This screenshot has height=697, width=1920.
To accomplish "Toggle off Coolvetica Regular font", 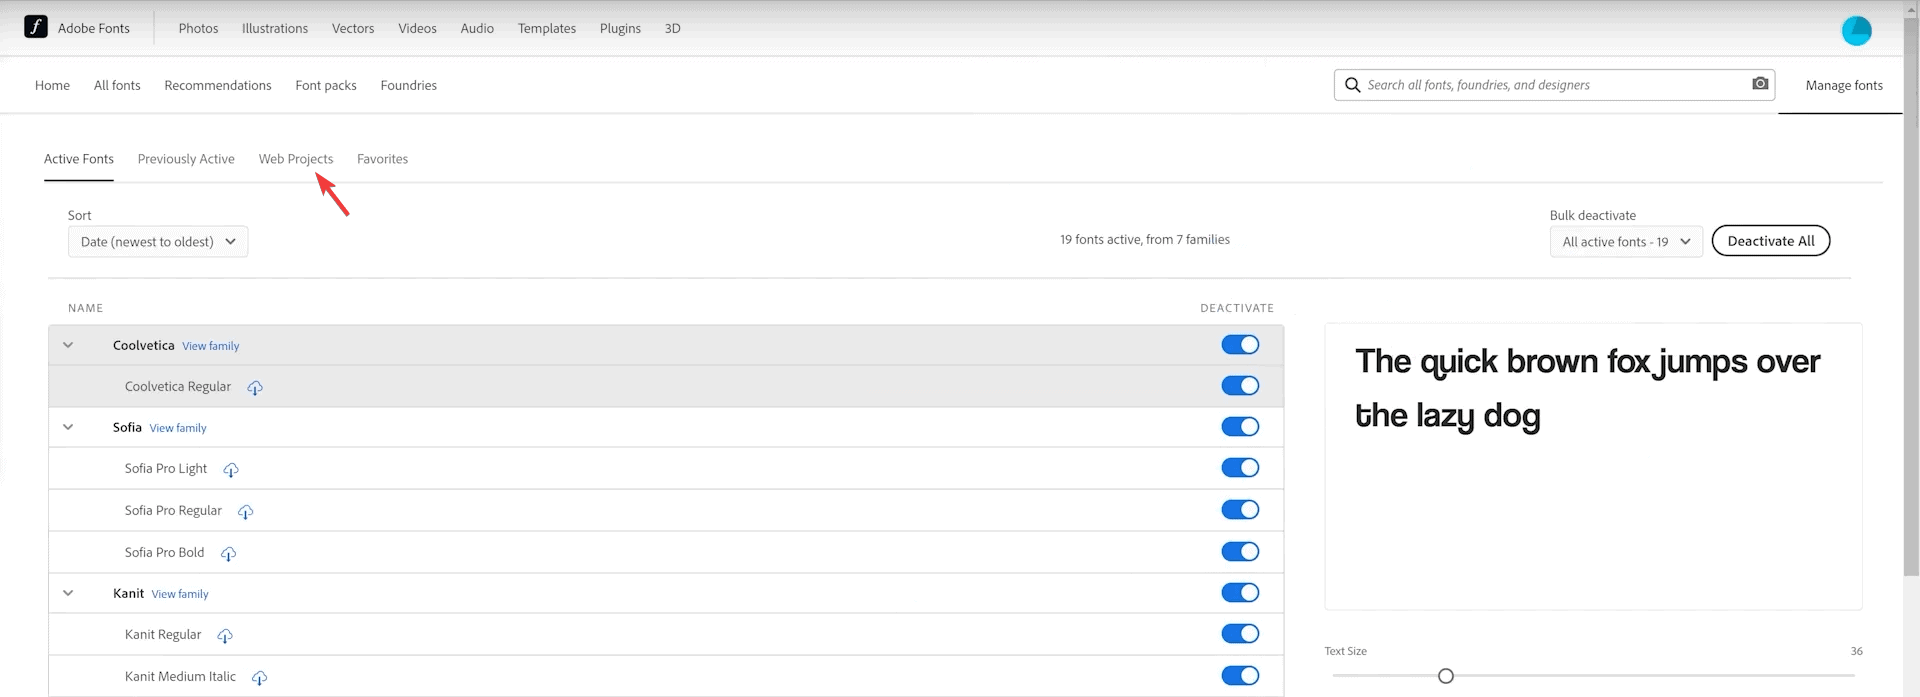I will pyautogui.click(x=1240, y=386).
